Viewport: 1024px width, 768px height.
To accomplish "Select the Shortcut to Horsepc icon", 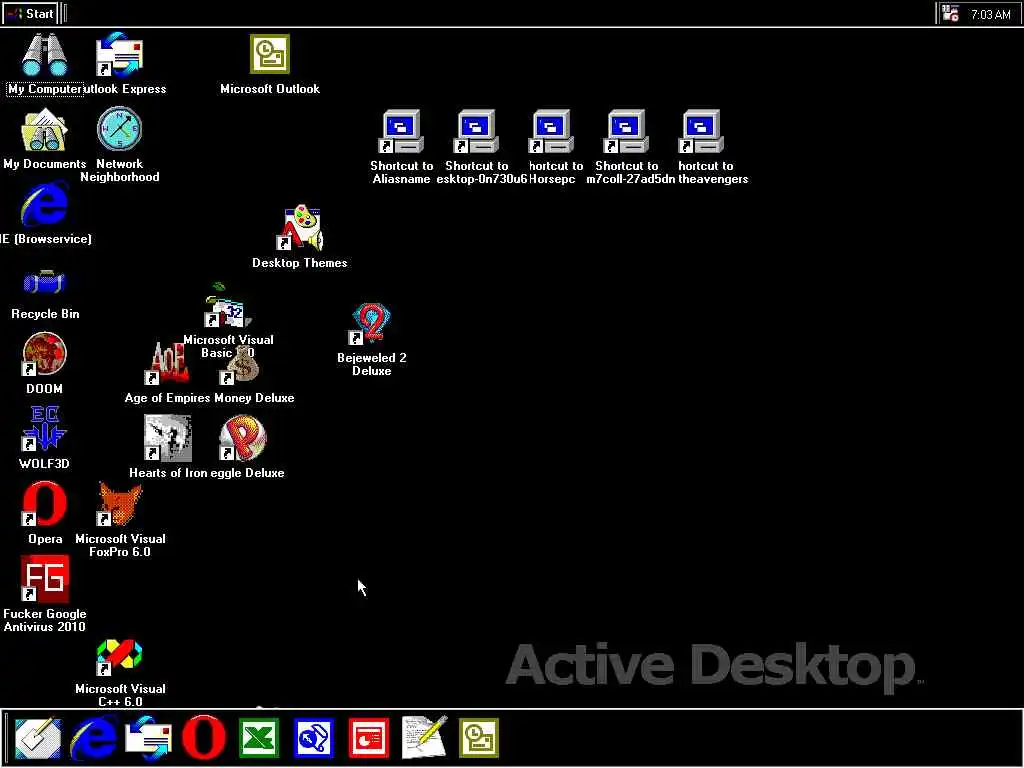I will click(x=552, y=131).
